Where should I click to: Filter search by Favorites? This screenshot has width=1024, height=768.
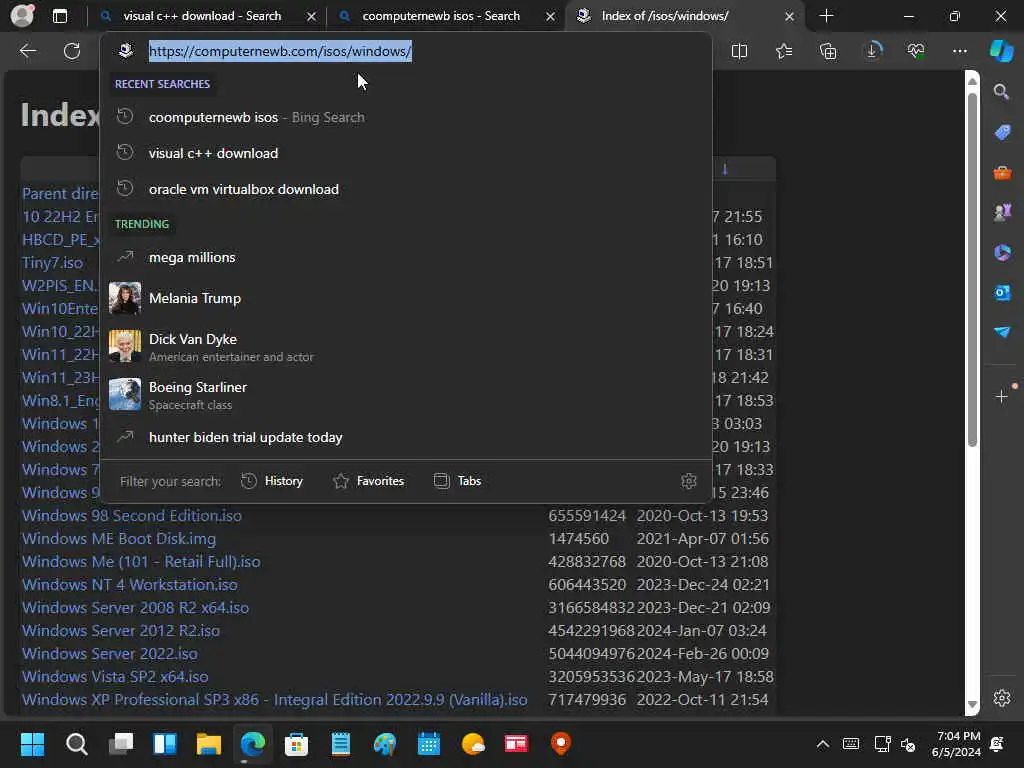369,481
